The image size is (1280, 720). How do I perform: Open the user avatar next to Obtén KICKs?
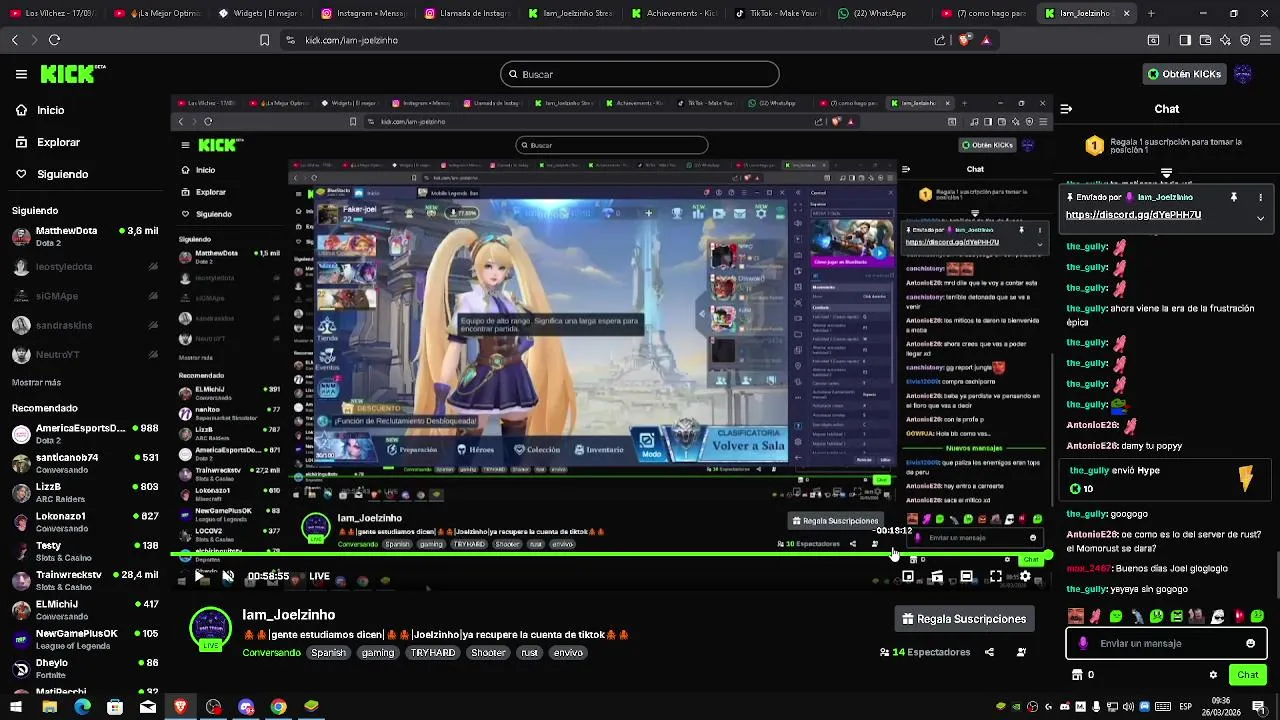tap(1243, 74)
